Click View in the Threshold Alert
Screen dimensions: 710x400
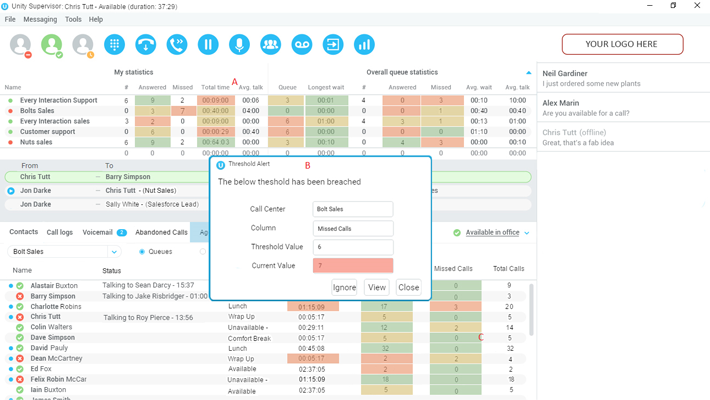coord(377,287)
